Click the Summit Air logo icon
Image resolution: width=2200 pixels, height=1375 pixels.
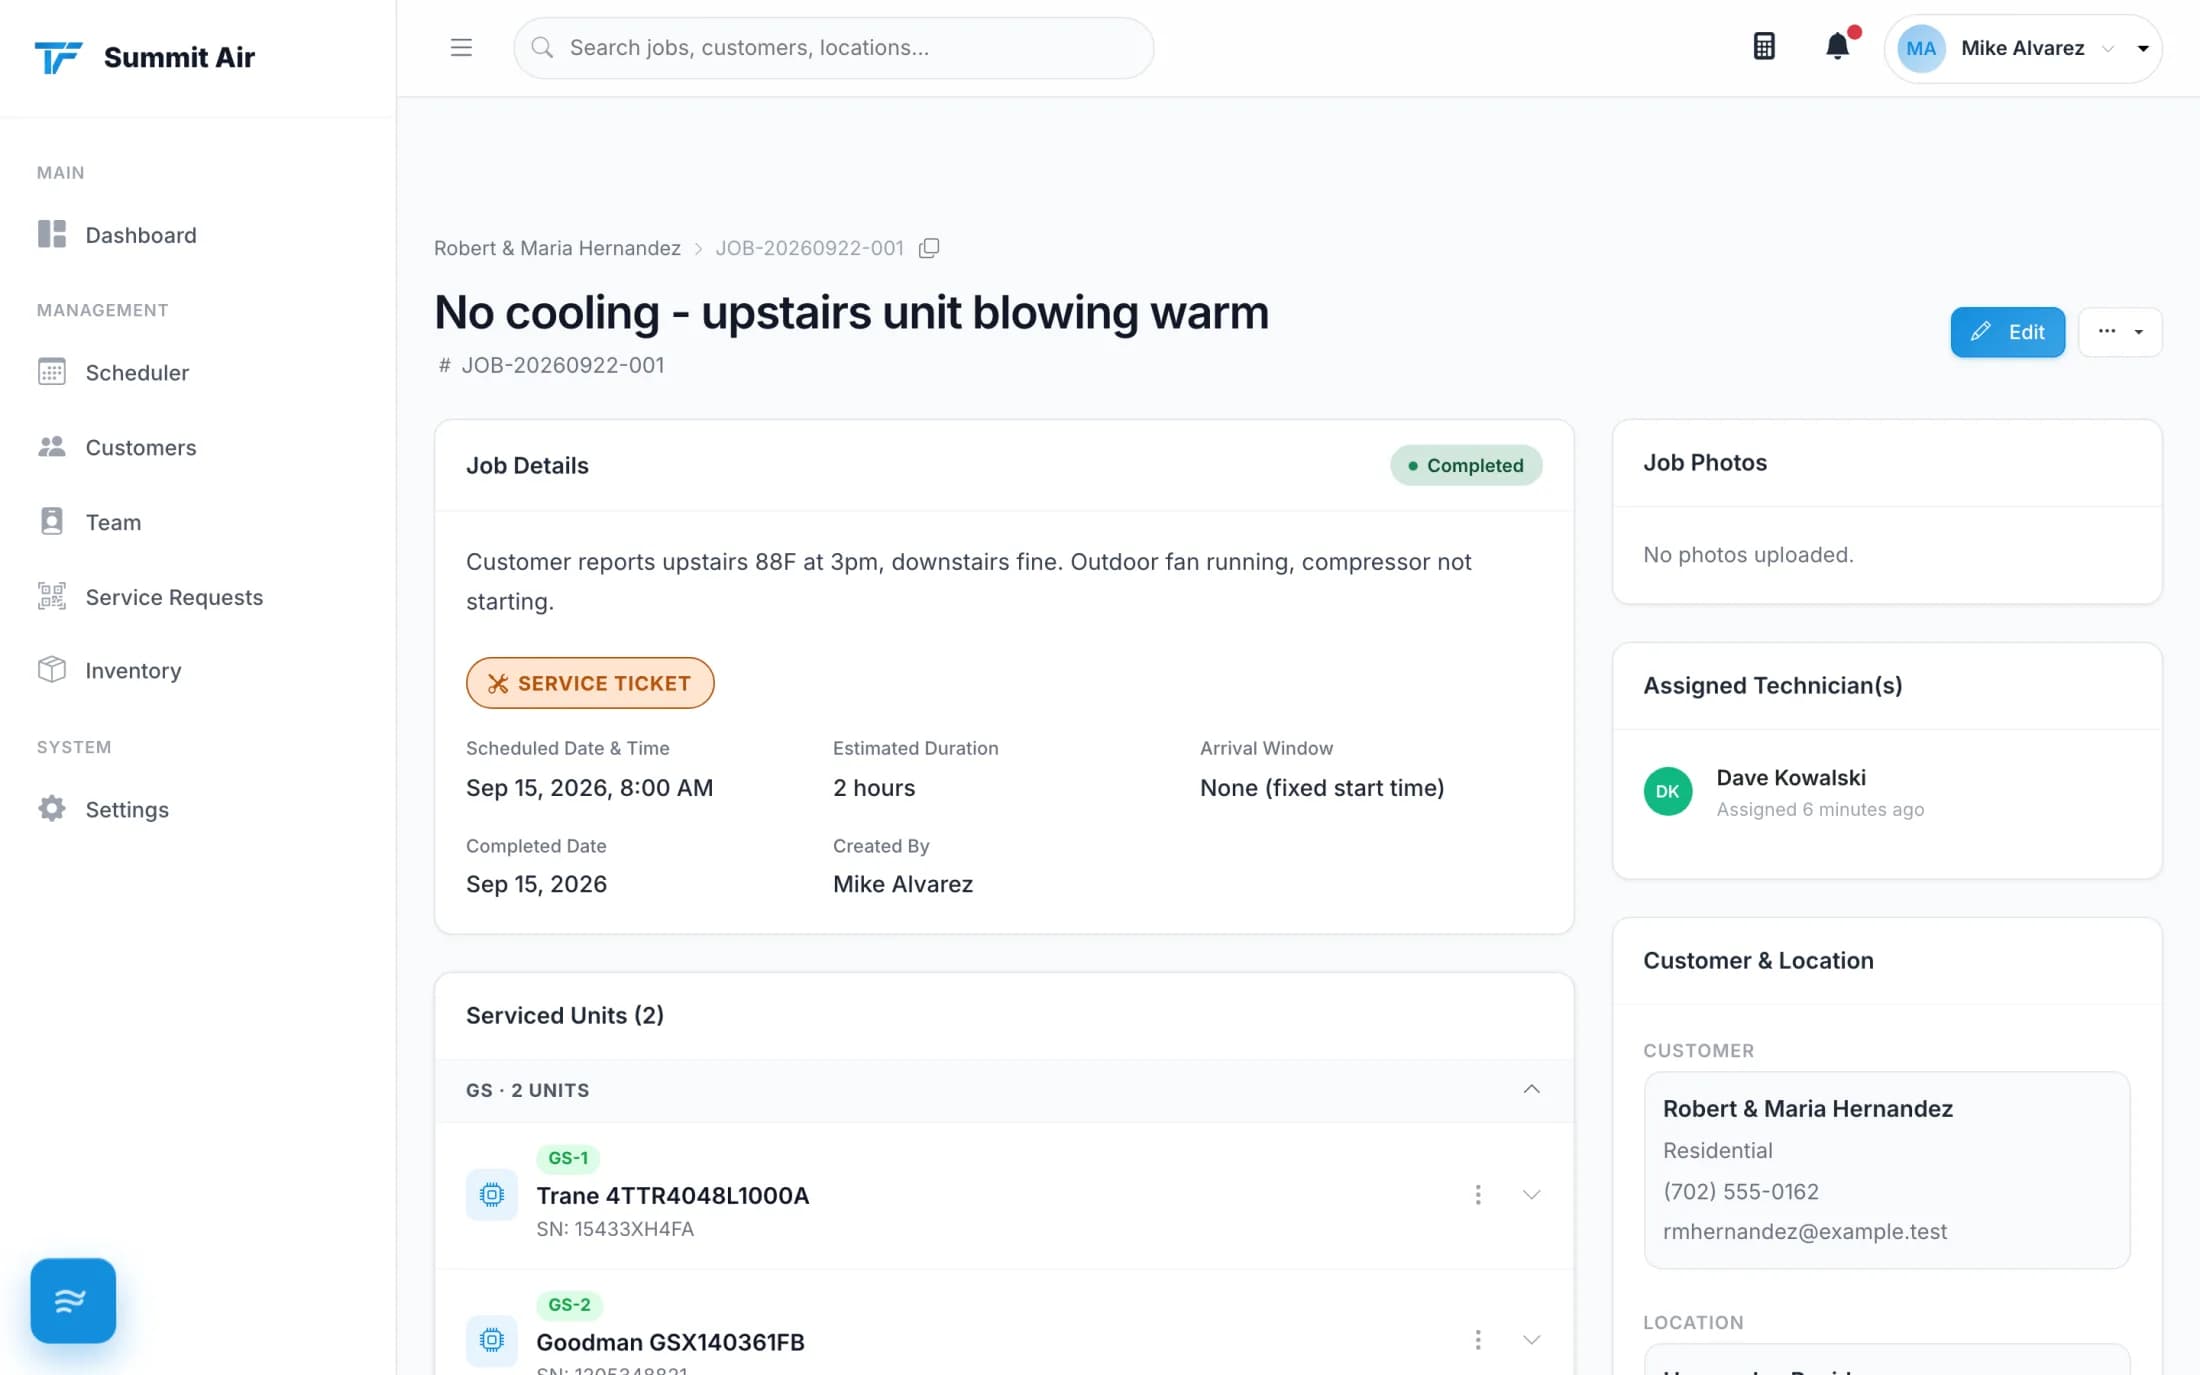click(58, 57)
